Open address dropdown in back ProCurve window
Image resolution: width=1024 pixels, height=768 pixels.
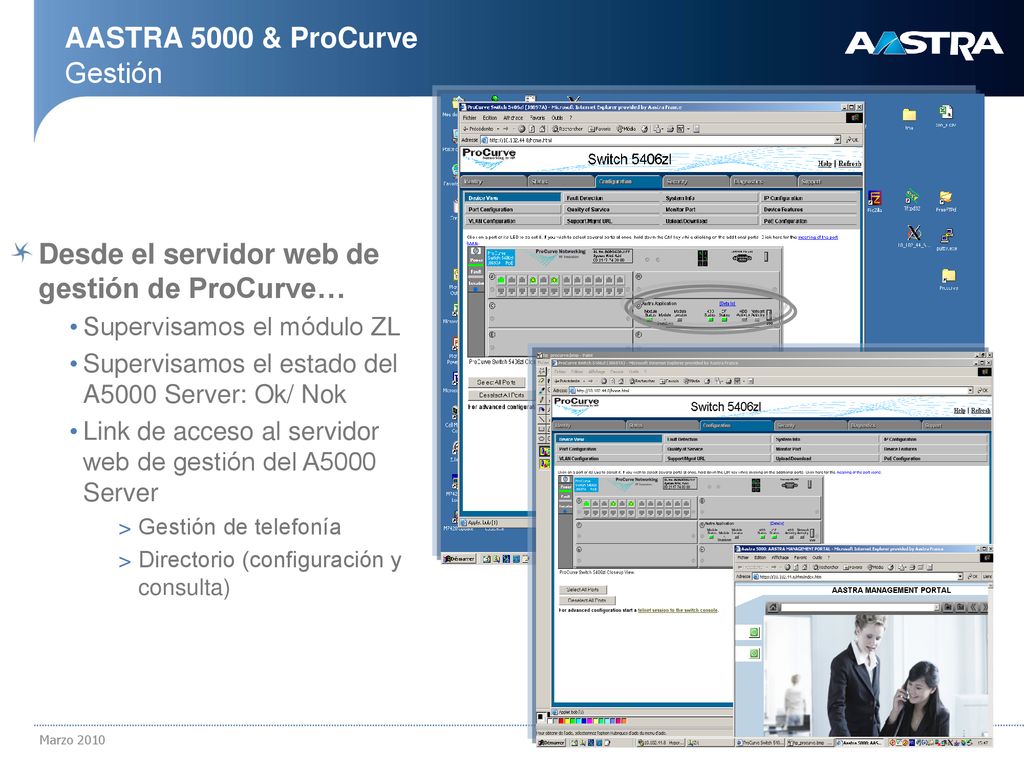coord(837,140)
